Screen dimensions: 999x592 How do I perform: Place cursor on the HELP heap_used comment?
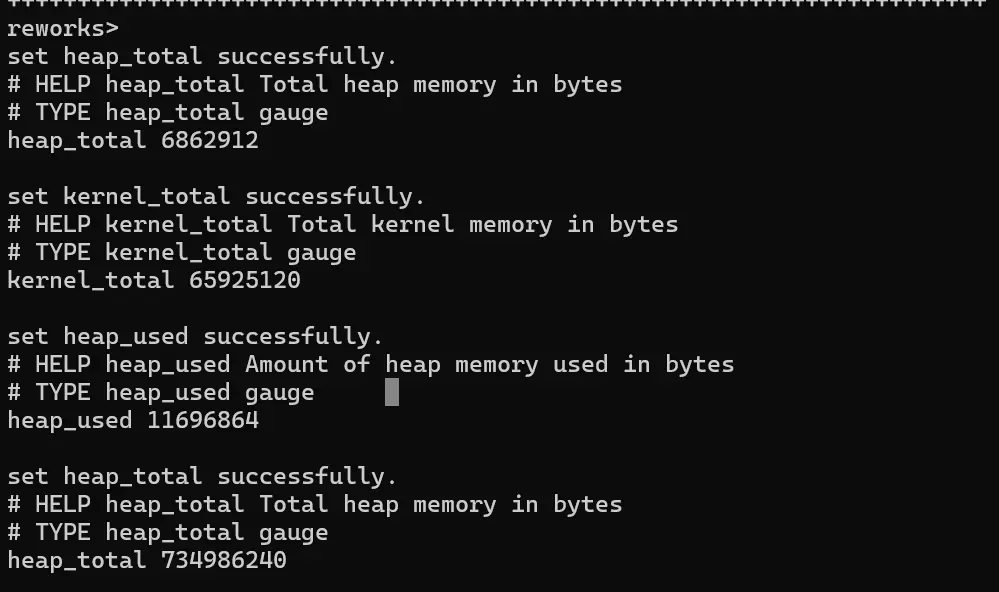point(370,364)
